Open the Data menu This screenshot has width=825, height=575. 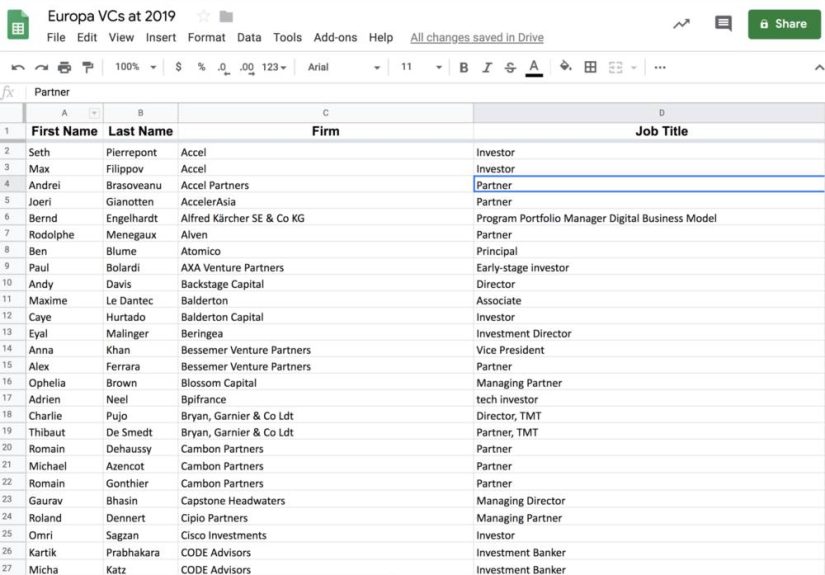(249, 37)
